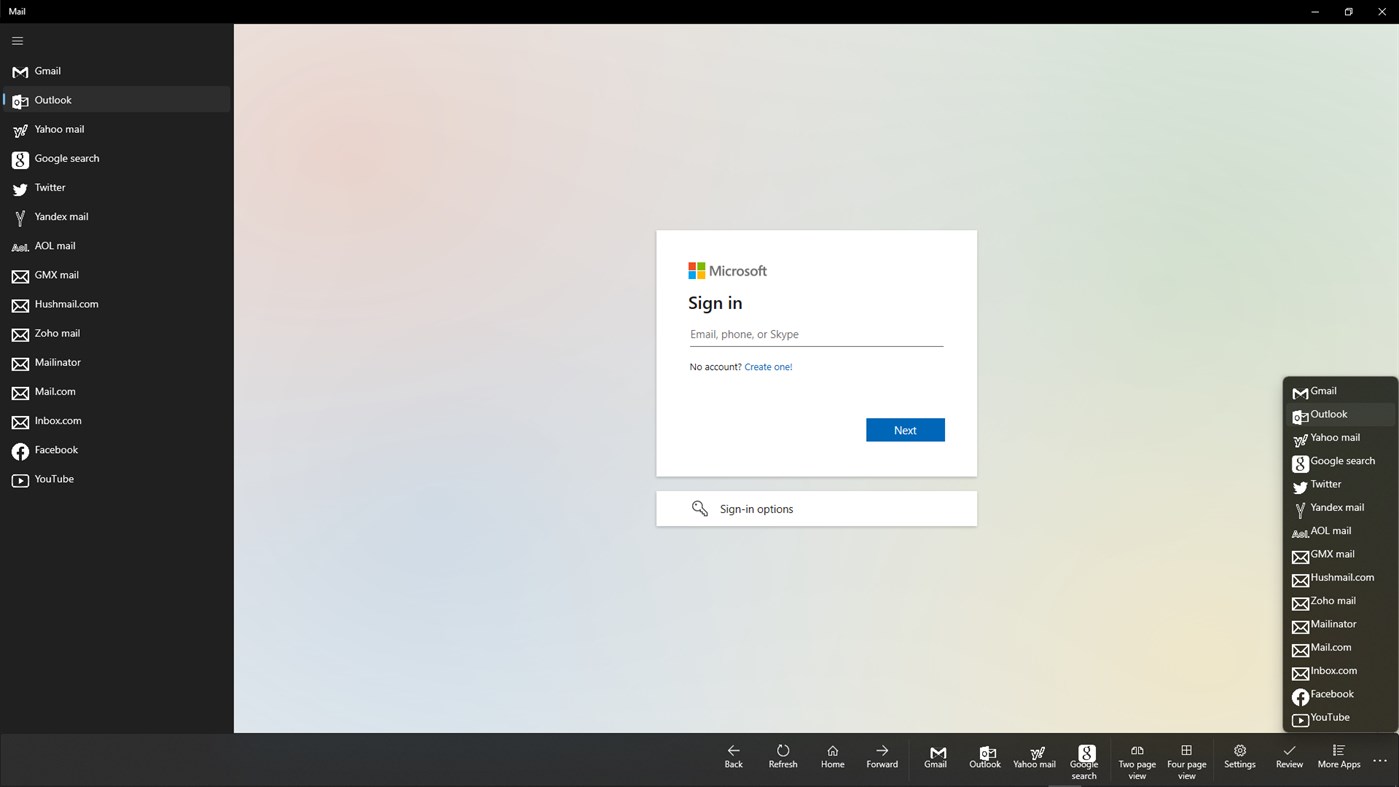Select Twitter in the sidebar
The height and width of the screenshot is (787, 1399).
pyautogui.click(x=49, y=187)
